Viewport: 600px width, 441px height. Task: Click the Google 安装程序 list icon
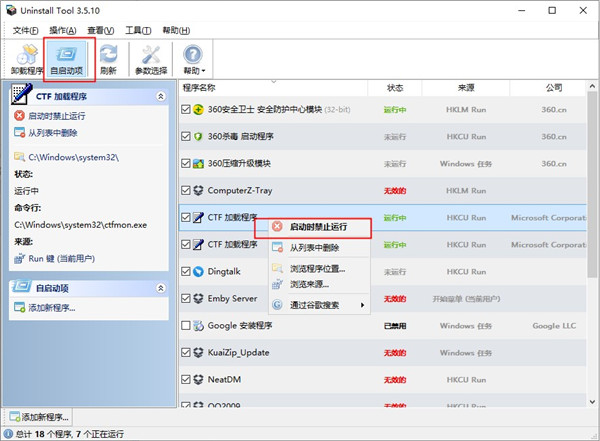(198, 325)
